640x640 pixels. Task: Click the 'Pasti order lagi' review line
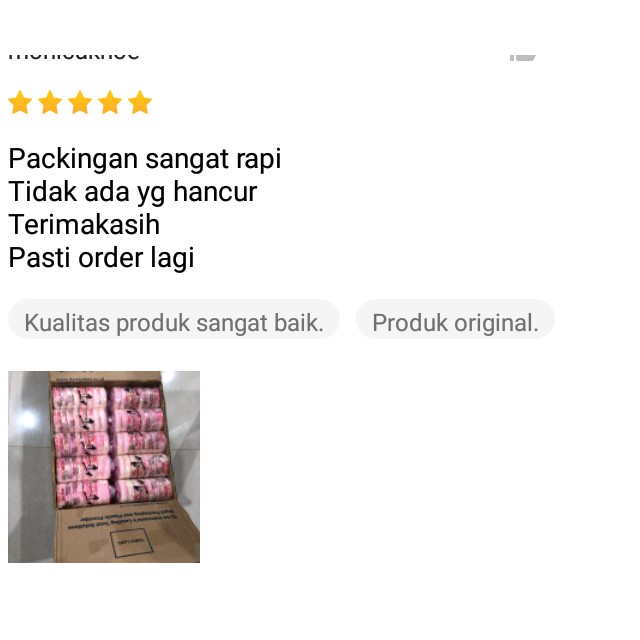pyautogui.click(x=101, y=258)
